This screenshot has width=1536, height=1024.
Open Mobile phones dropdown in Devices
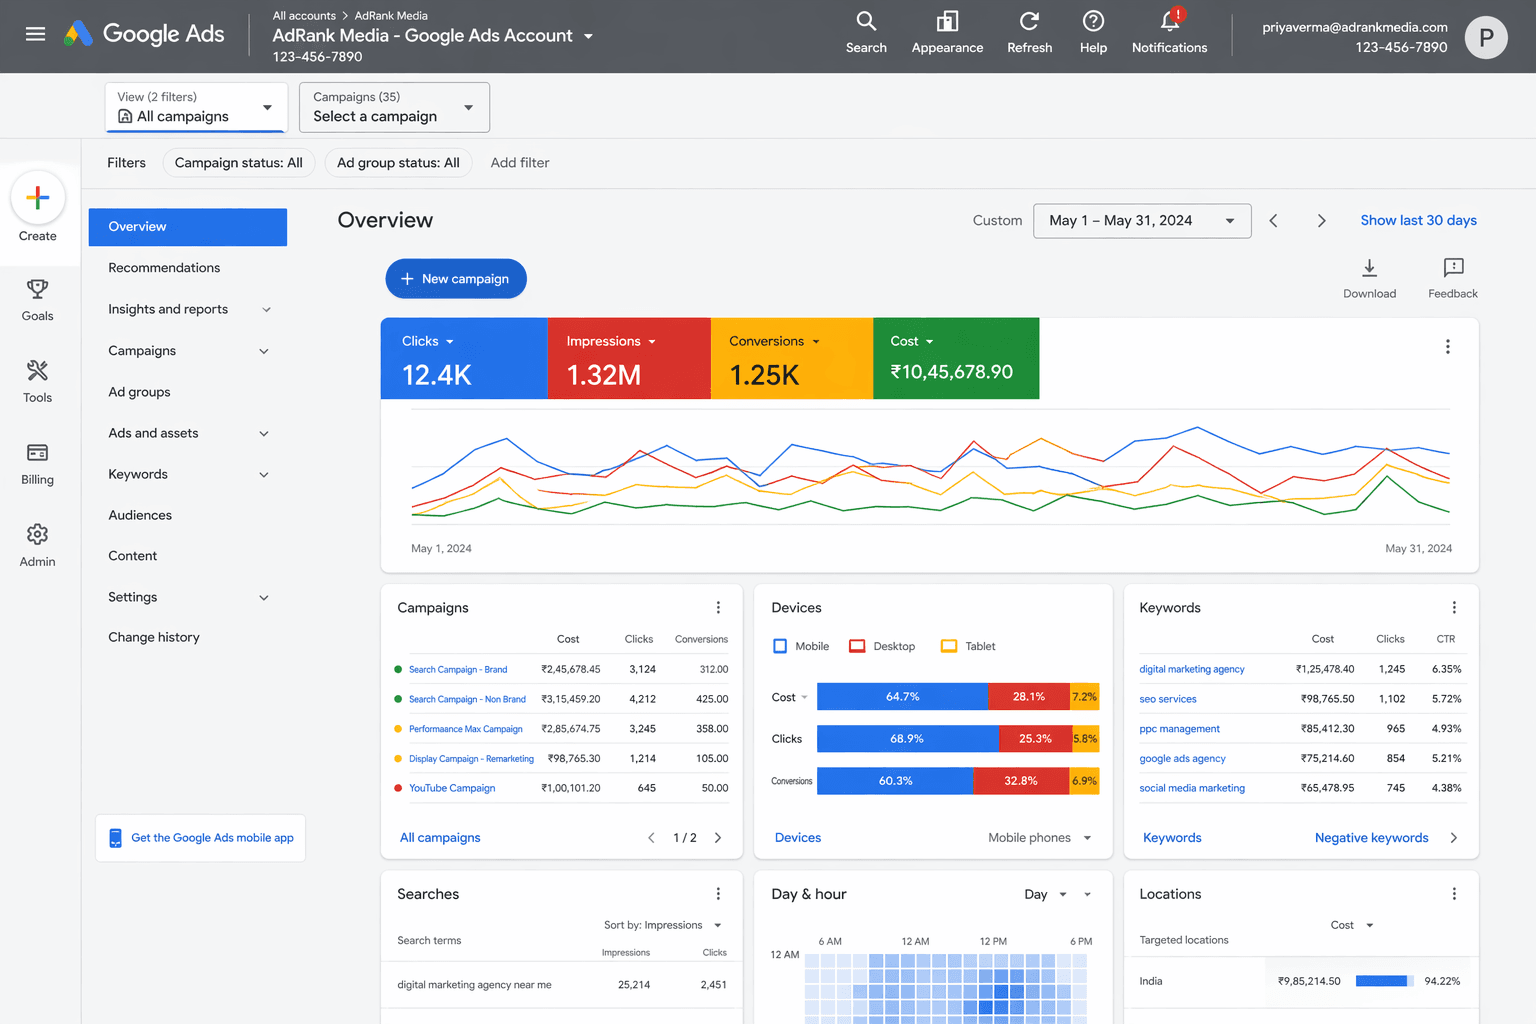1040,838
